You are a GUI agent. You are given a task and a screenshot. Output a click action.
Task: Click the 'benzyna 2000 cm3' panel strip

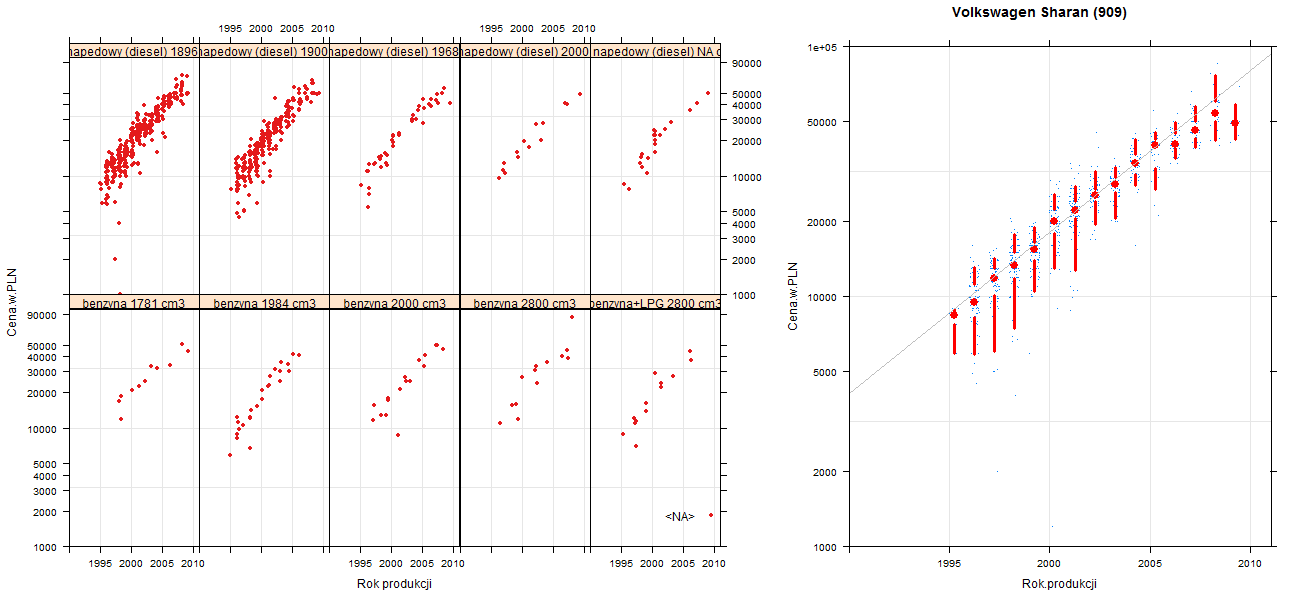click(394, 303)
